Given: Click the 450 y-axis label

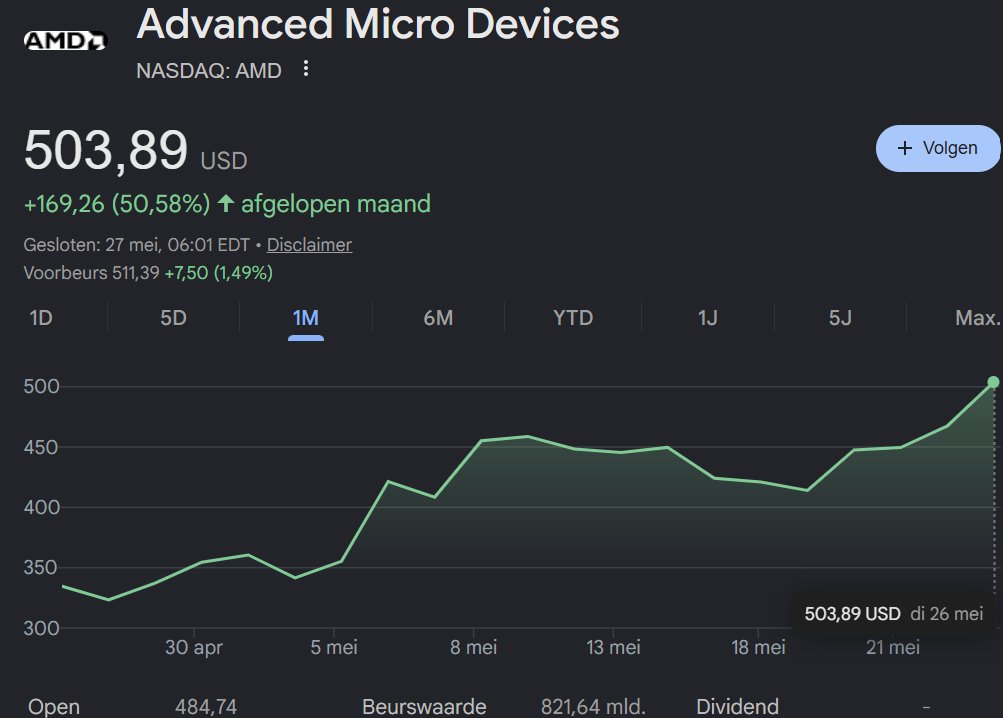Looking at the screenshot, I should [42, 447].
